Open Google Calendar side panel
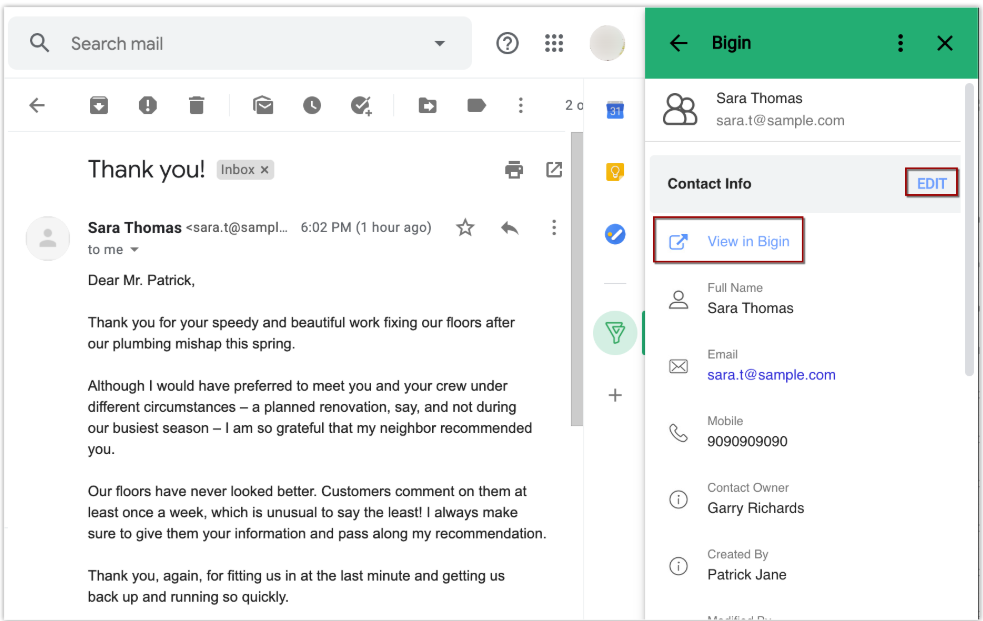This screenshot has height=621, width=983. [615, 110]
